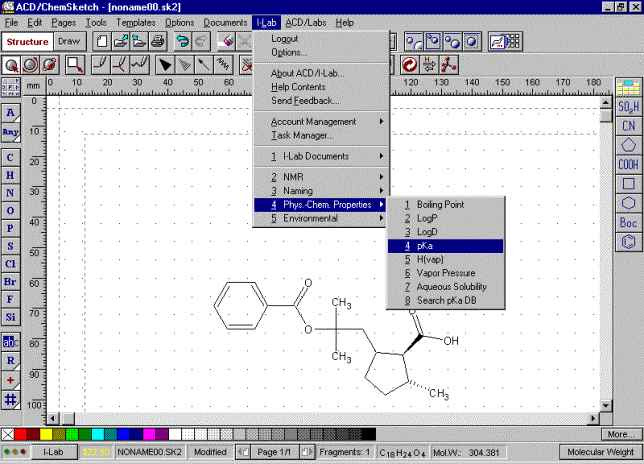Insert the cyclohexane ring template
The height and width of the screenshot is (464, 644).
628,203
